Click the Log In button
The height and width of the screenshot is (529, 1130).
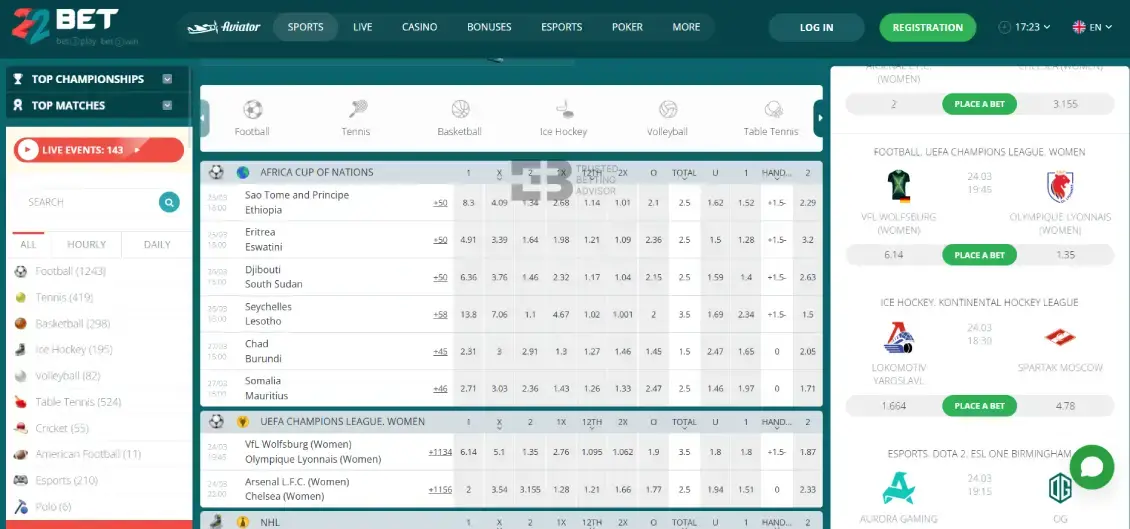(x=816, y=27)
